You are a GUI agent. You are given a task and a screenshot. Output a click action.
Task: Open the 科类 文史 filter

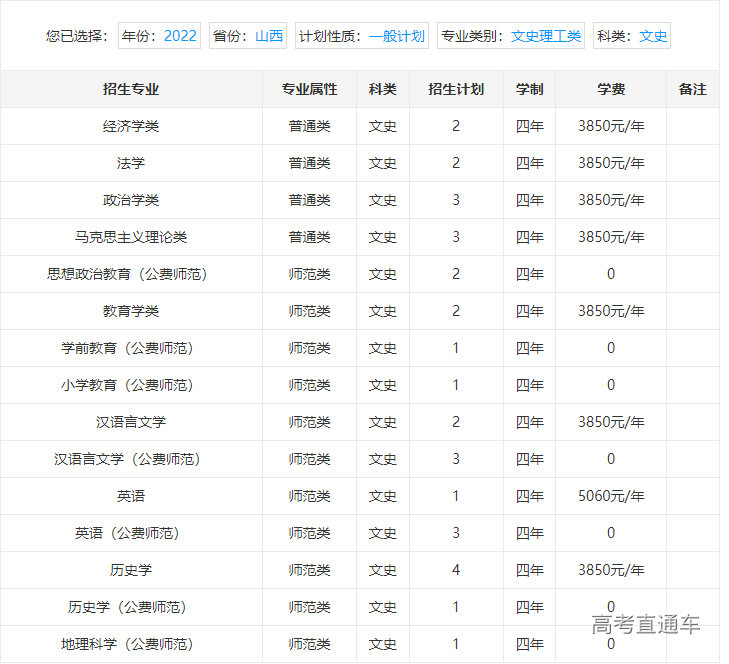coord(631,36)
